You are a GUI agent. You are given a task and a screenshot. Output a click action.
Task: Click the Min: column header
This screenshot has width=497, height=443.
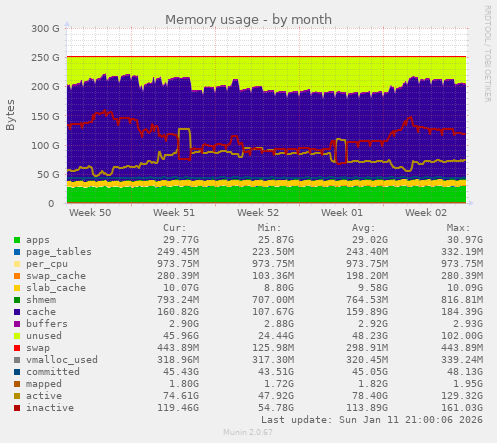pyautogui.click(x=269, y=228)
